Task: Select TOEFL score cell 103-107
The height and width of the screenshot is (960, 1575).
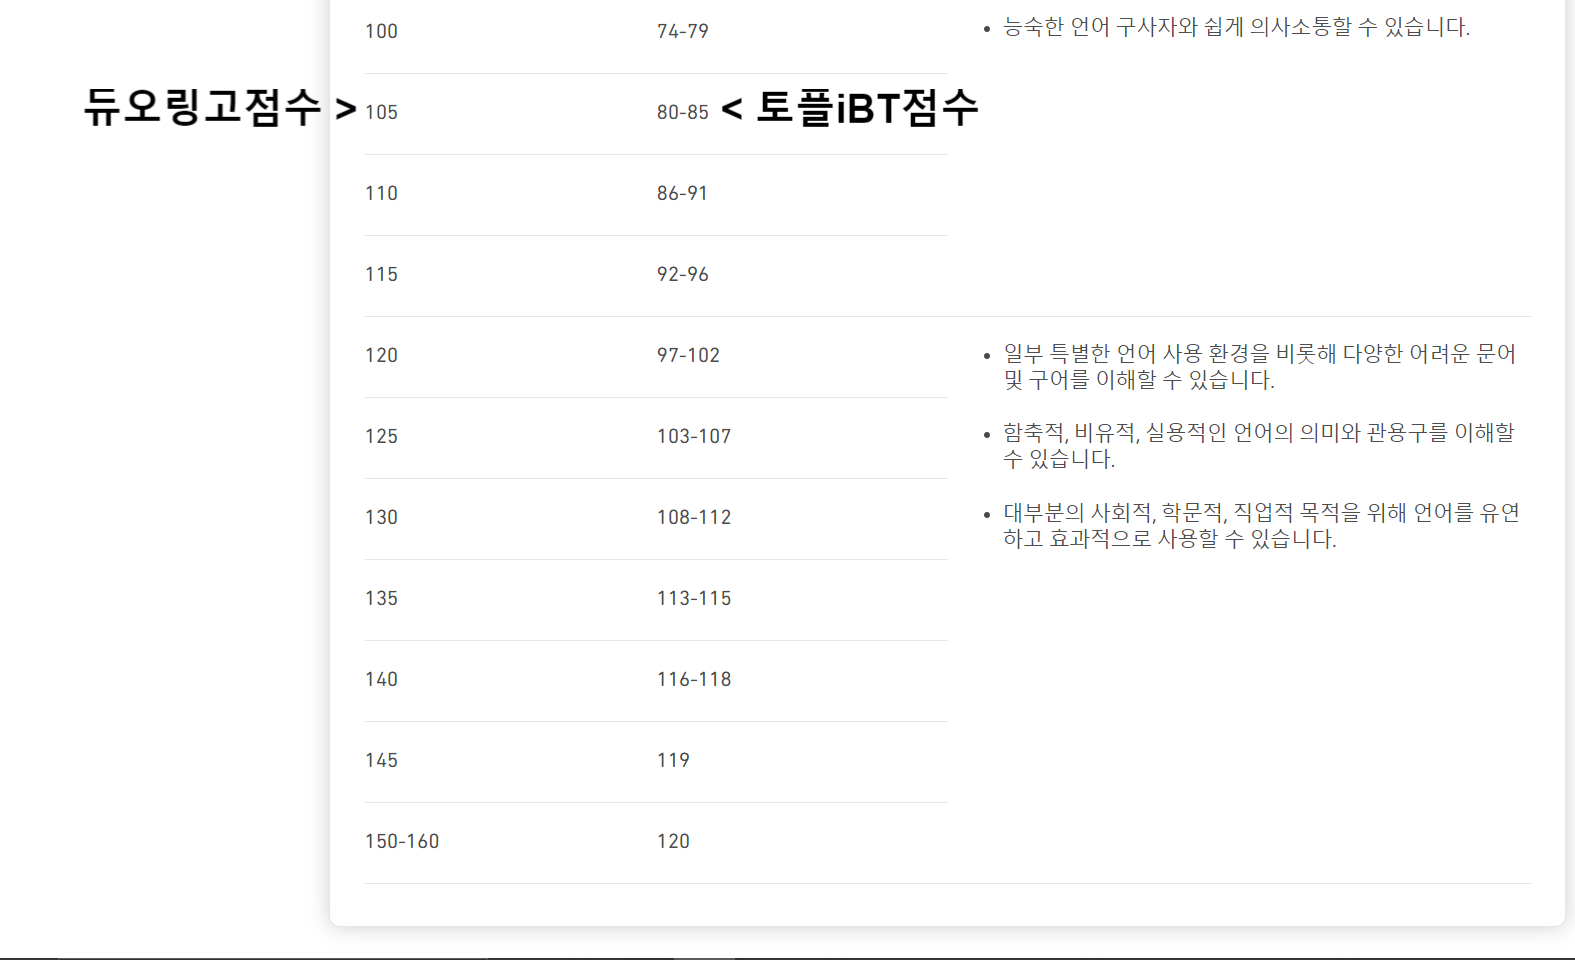Action: point(694,436)
